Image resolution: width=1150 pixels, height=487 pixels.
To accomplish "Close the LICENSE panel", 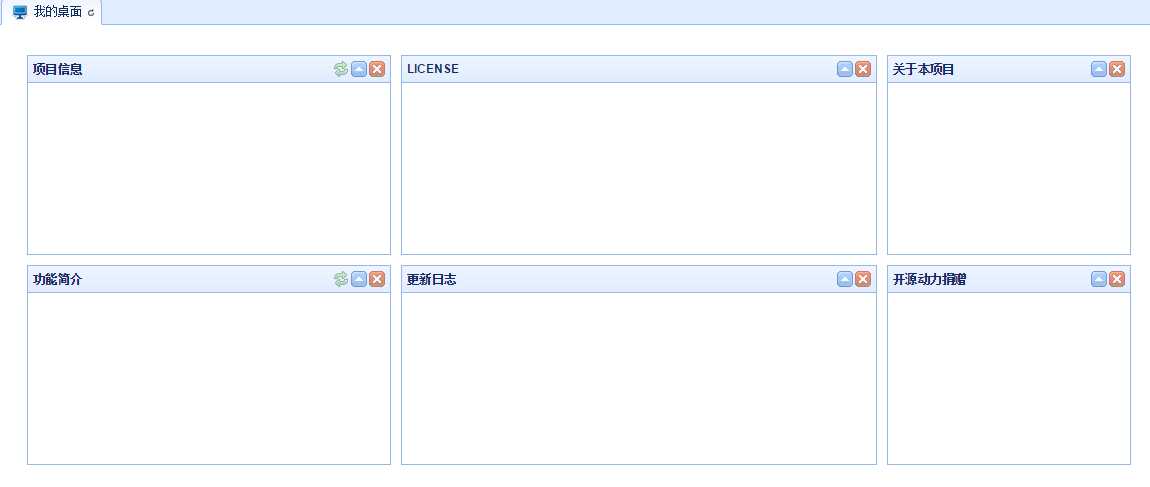I will click(863, 69).
